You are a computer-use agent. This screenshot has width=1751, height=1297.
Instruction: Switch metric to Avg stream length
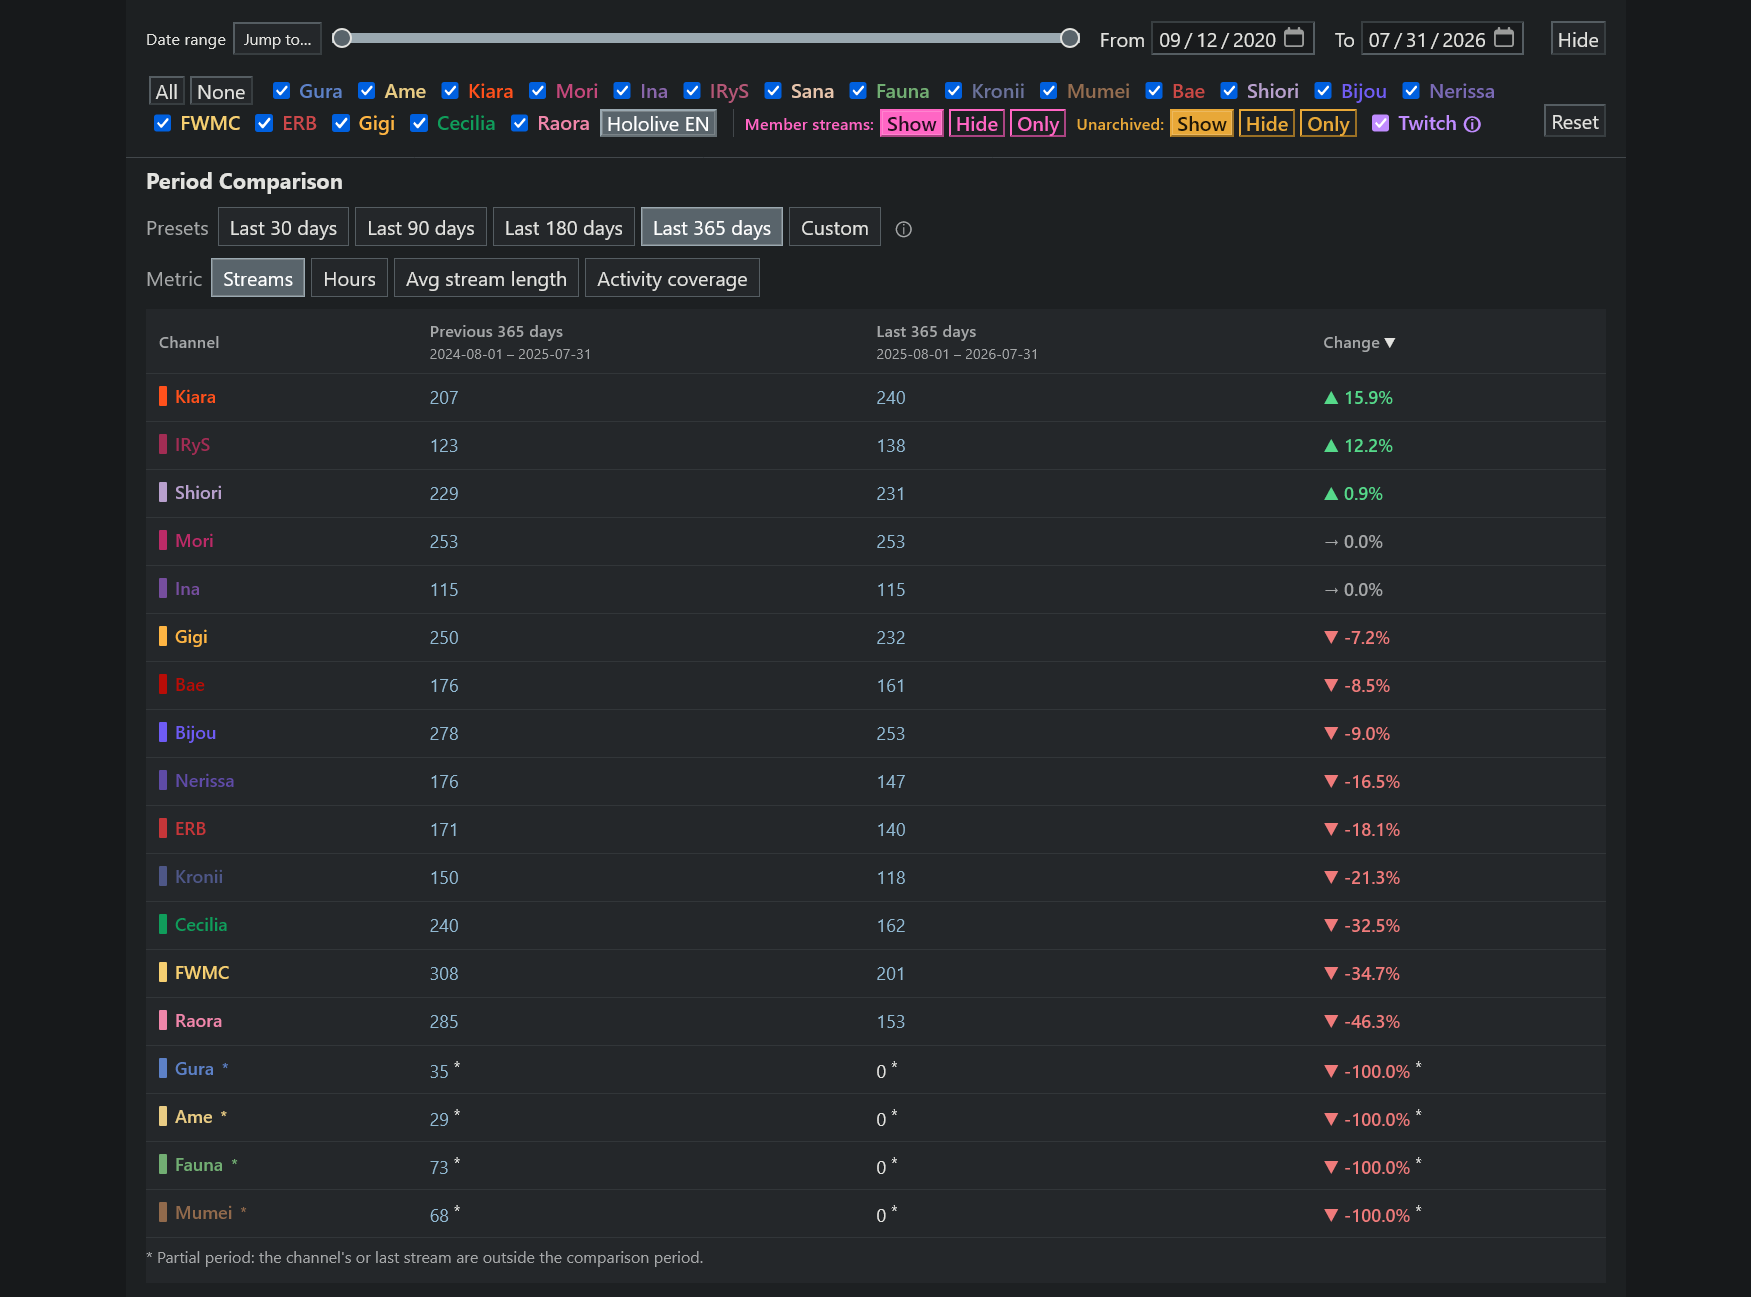(x=486, y=278)
